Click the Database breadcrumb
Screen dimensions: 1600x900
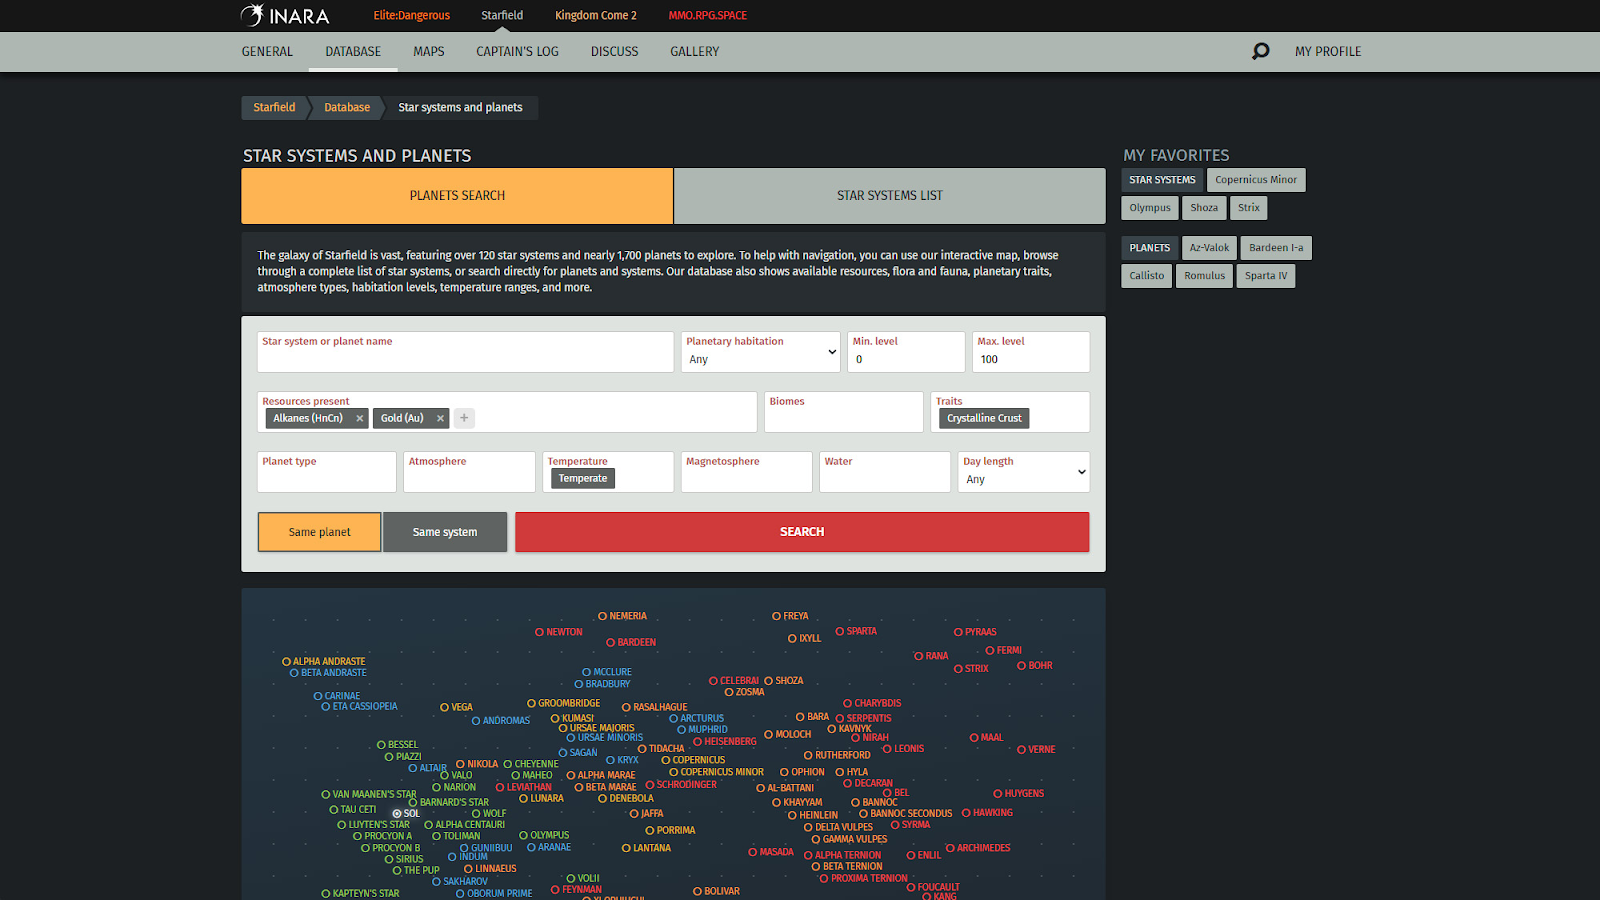[x=347, y=108]
